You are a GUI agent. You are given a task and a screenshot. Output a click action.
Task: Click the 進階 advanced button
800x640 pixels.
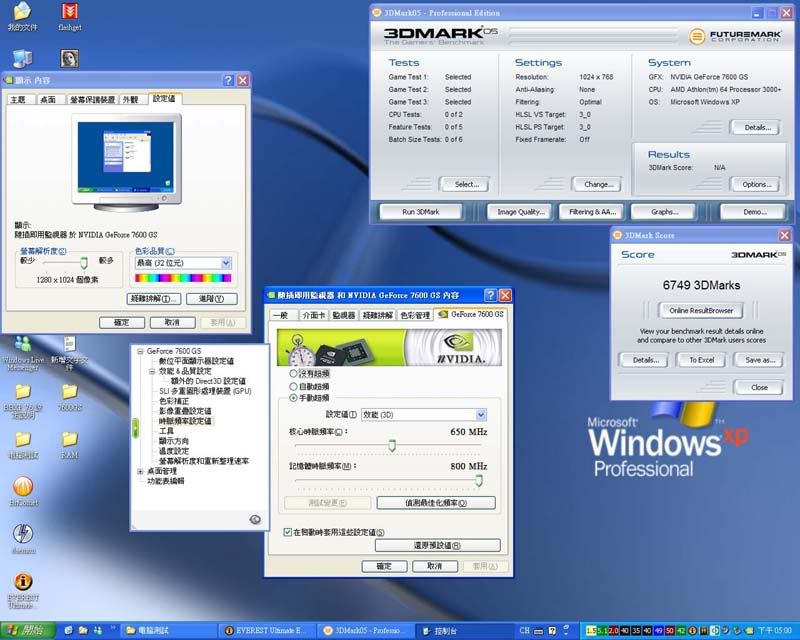(212, 299)
